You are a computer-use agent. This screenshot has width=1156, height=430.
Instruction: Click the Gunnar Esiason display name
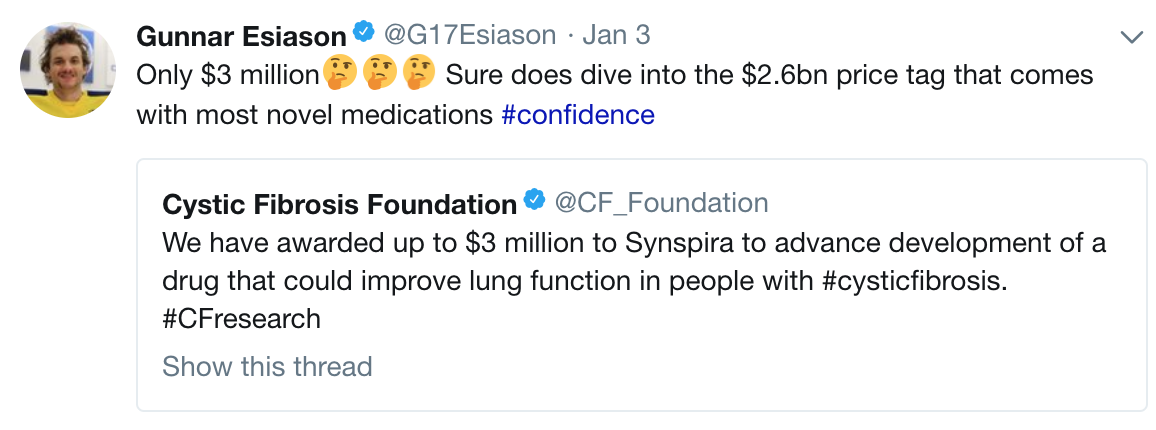[242, 35]
